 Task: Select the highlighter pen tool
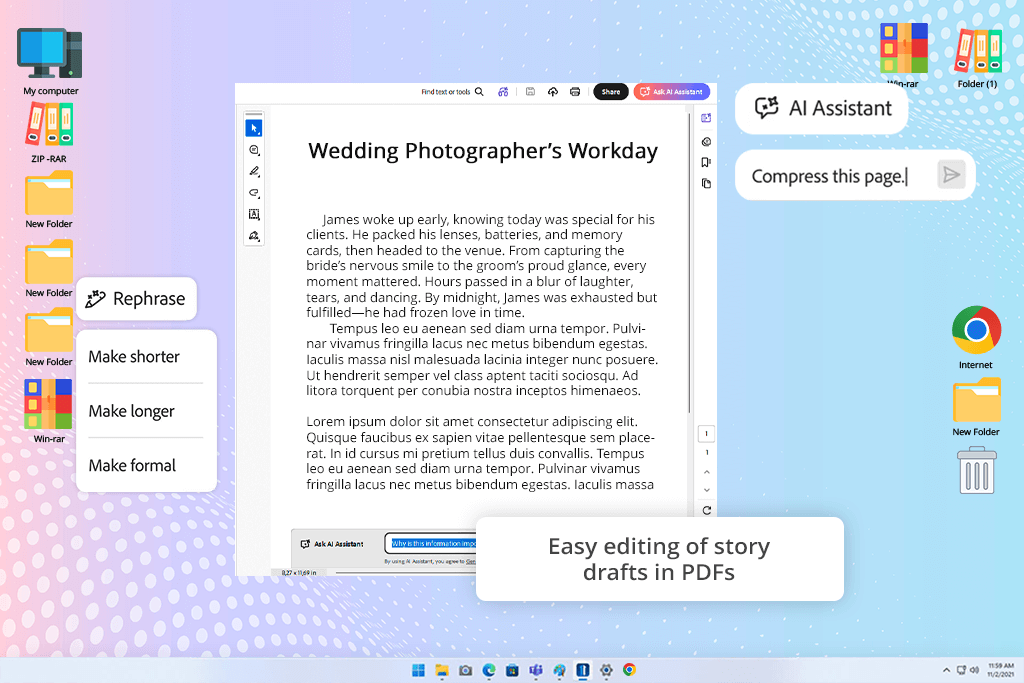pos(254,171)
